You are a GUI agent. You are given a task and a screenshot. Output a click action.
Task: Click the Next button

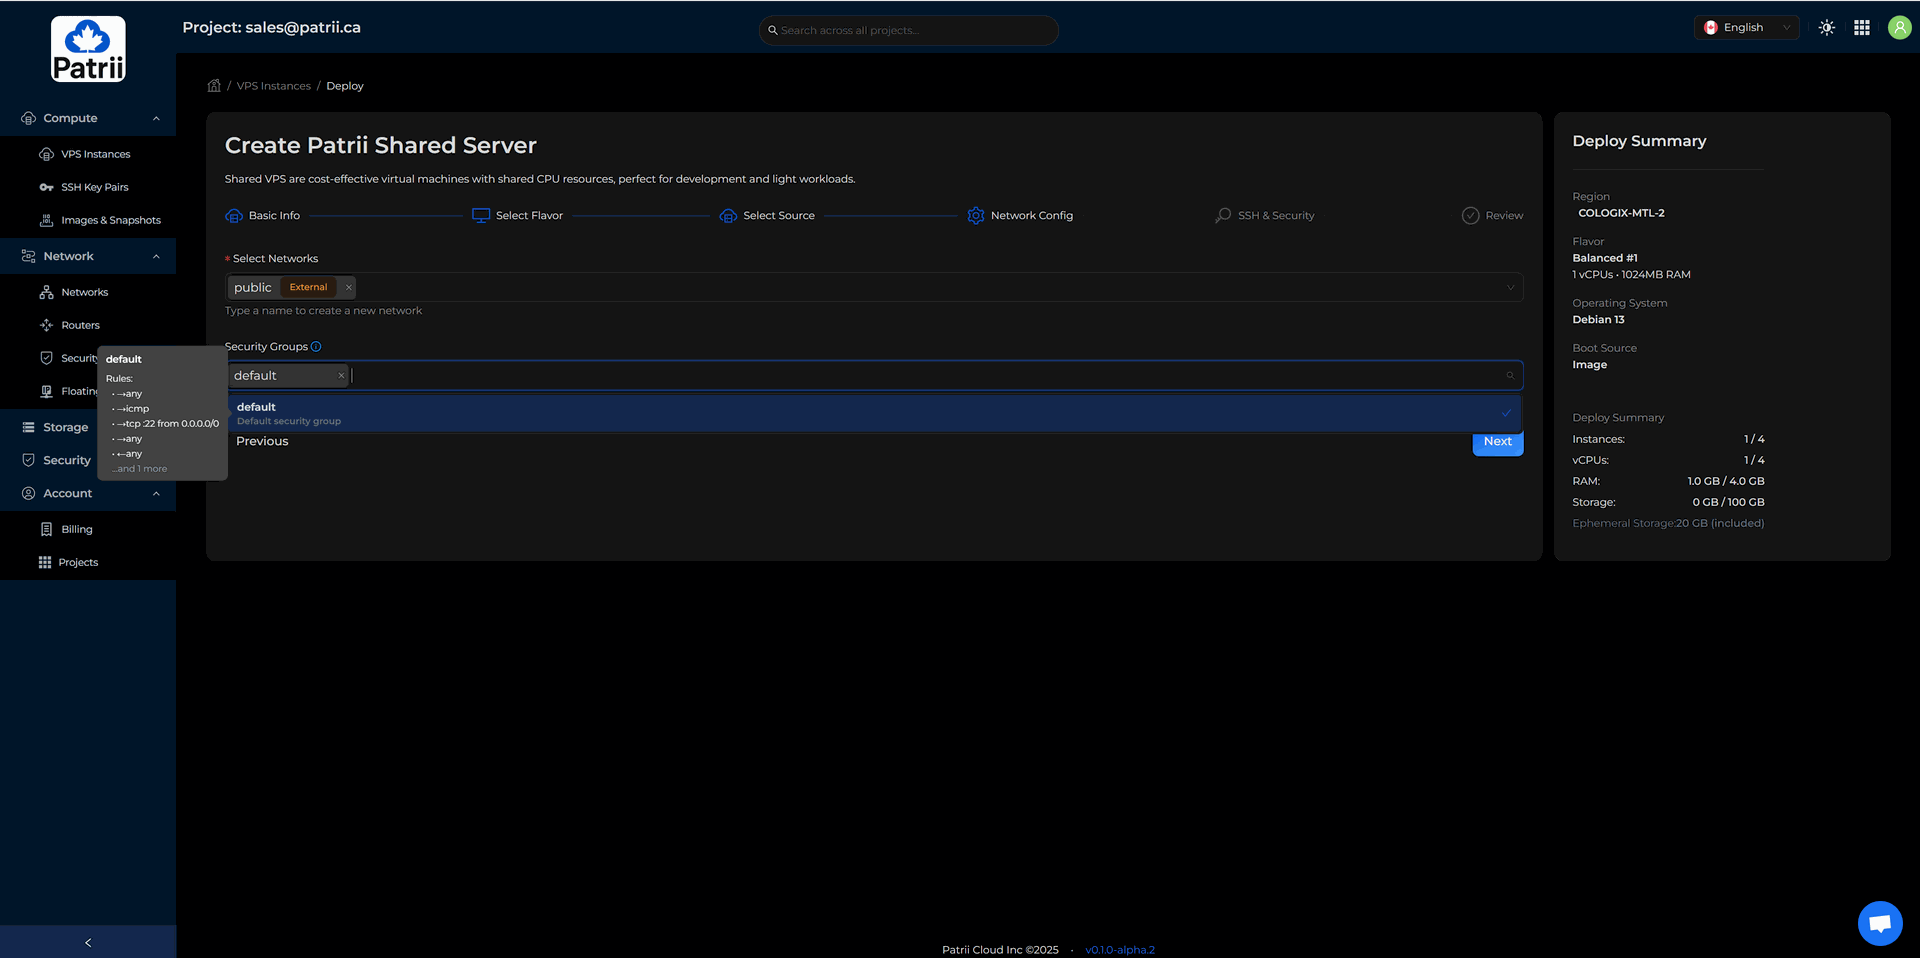[1497, 442]
